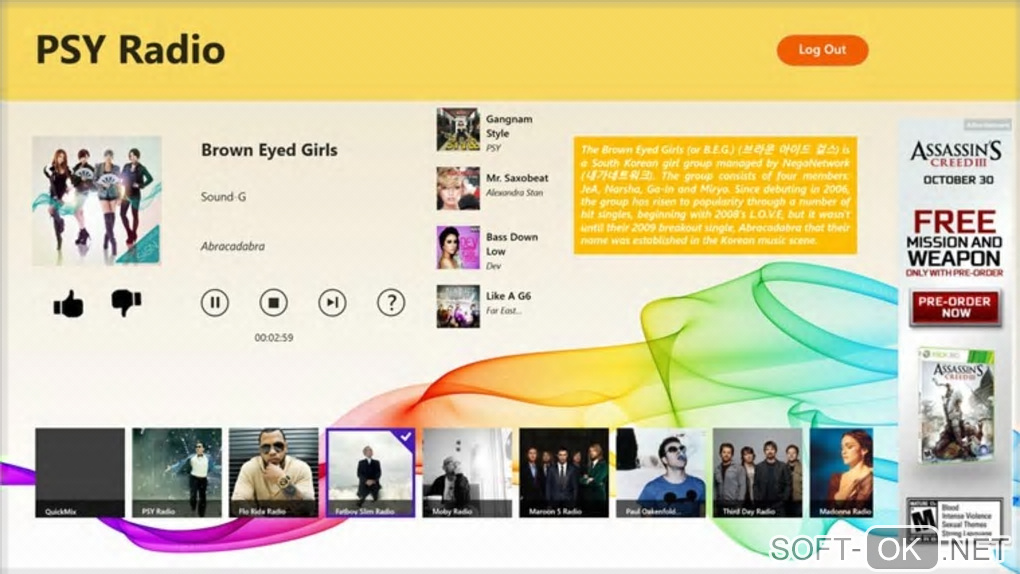Click the PSY Radio page title

tap(131, 50)
